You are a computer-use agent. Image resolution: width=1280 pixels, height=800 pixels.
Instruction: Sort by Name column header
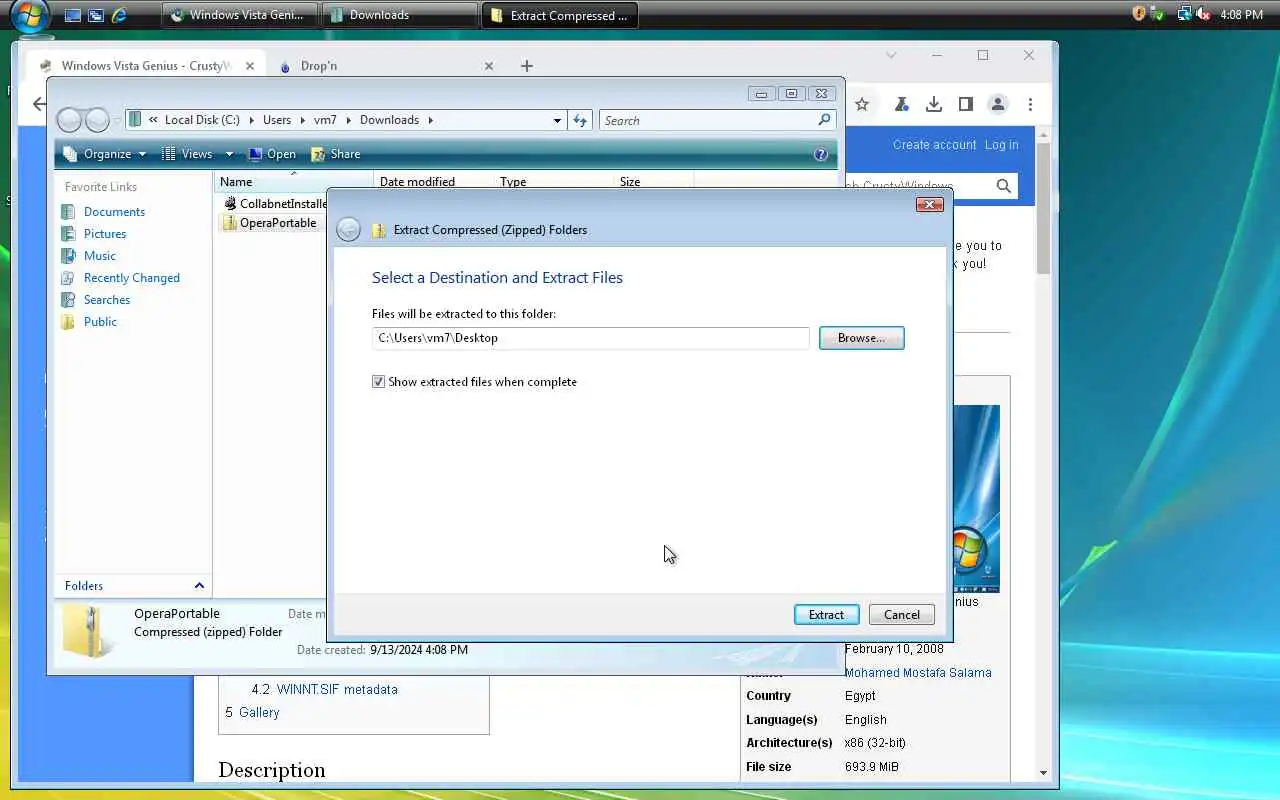coord(294,182)
